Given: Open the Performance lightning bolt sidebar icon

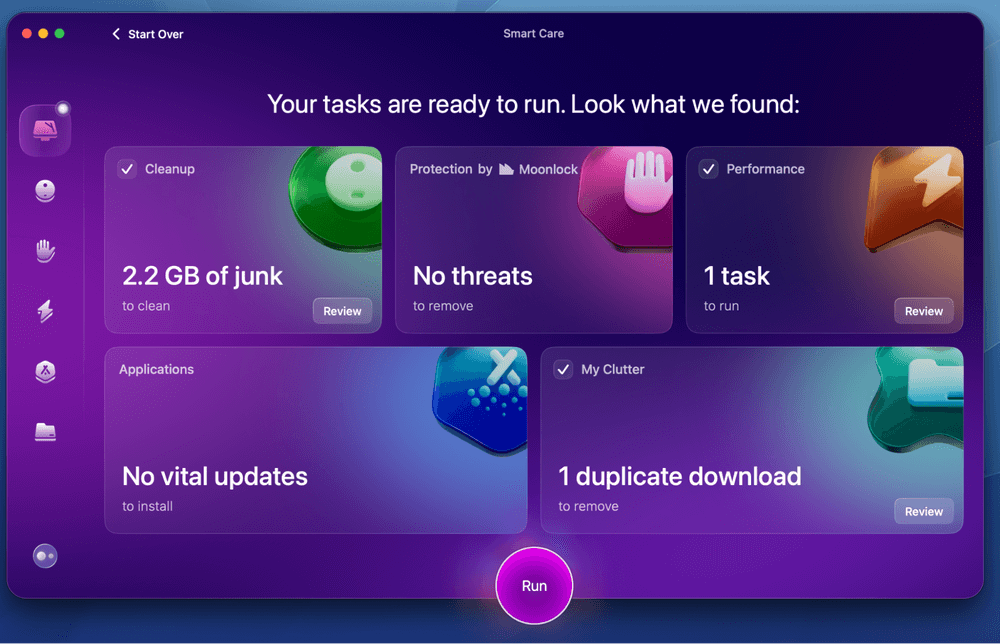Looking at the screenshot, I should point(45,312).
